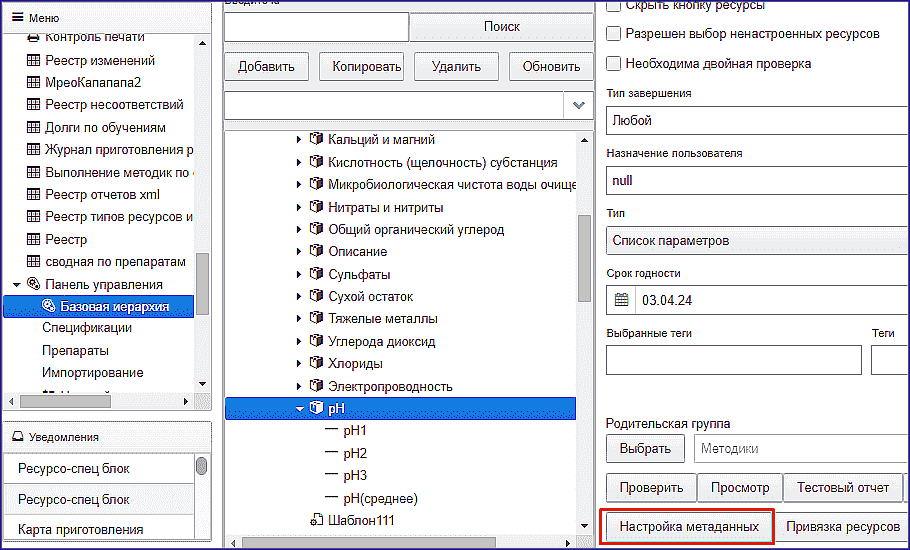Click the Базовая иерархия icon

[x=49, y=306]
